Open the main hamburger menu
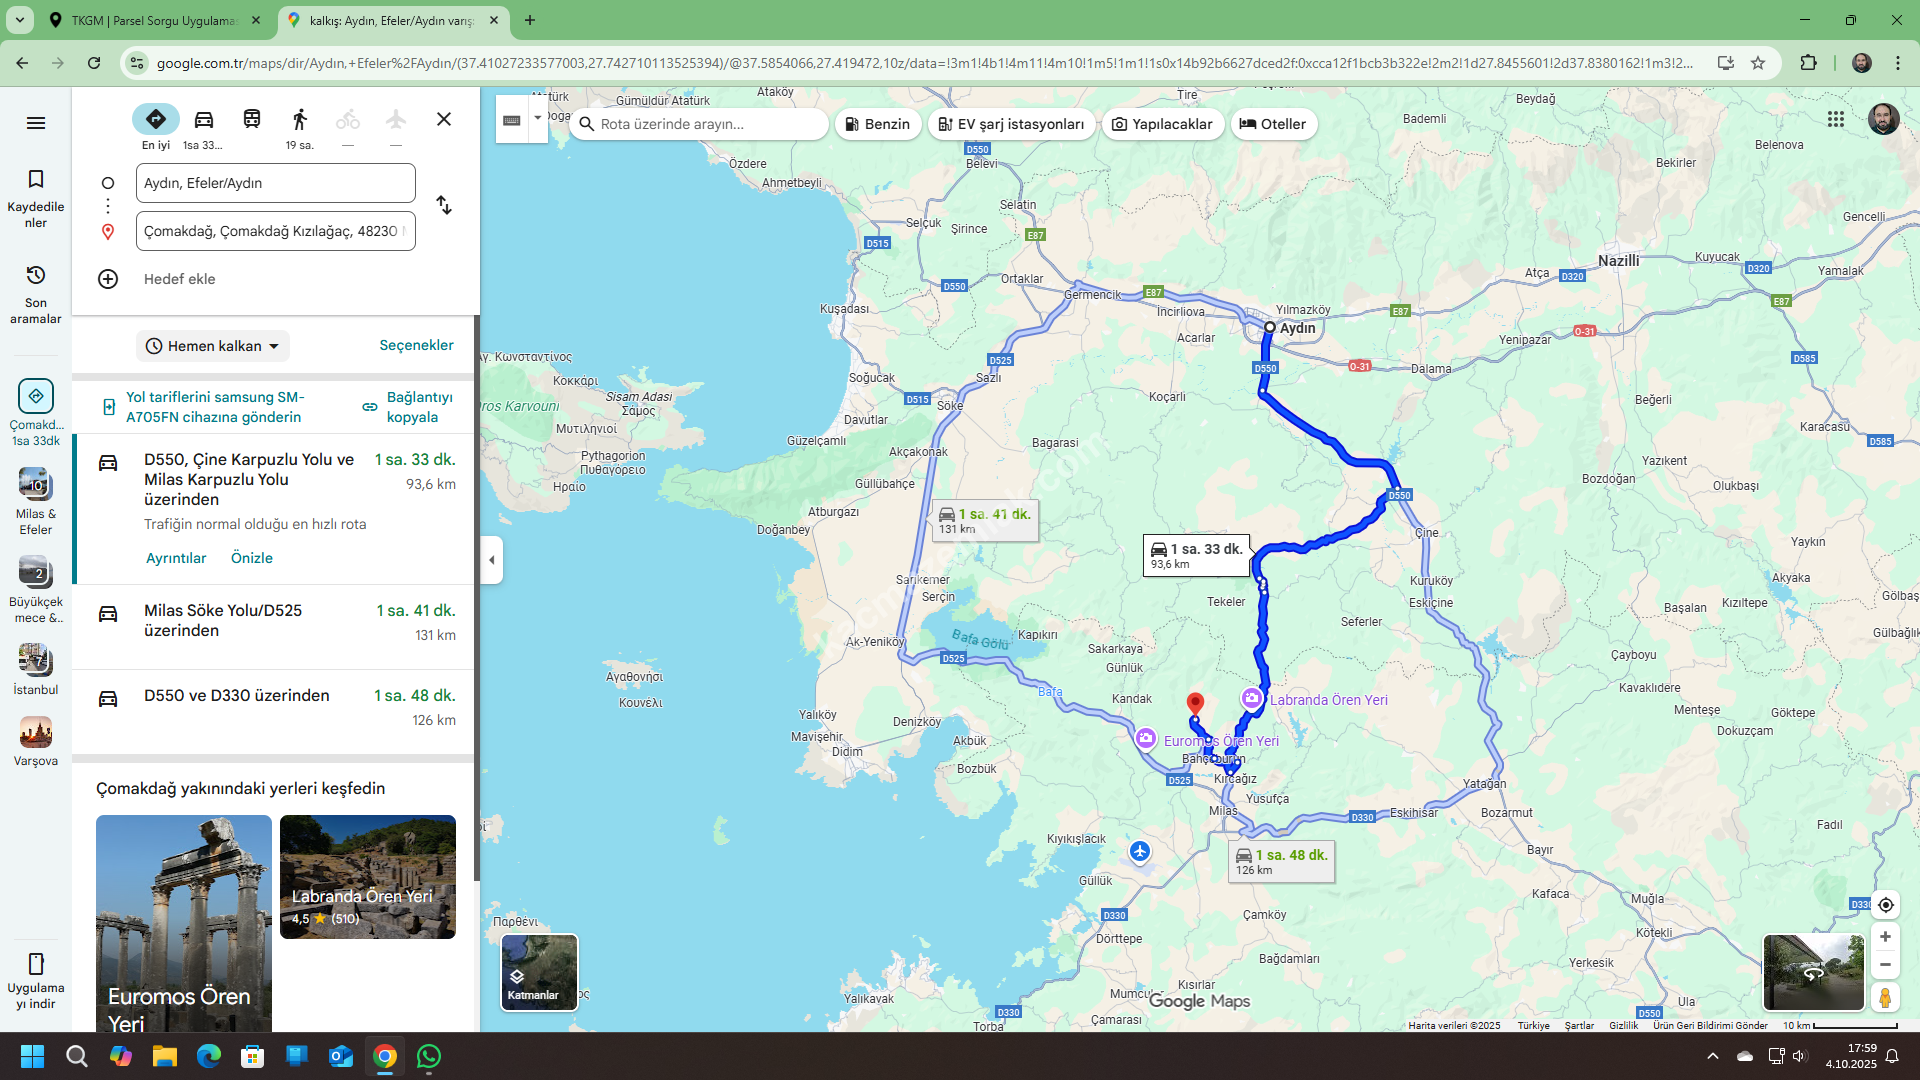The image size is (1920, 1080). [36, 123]
